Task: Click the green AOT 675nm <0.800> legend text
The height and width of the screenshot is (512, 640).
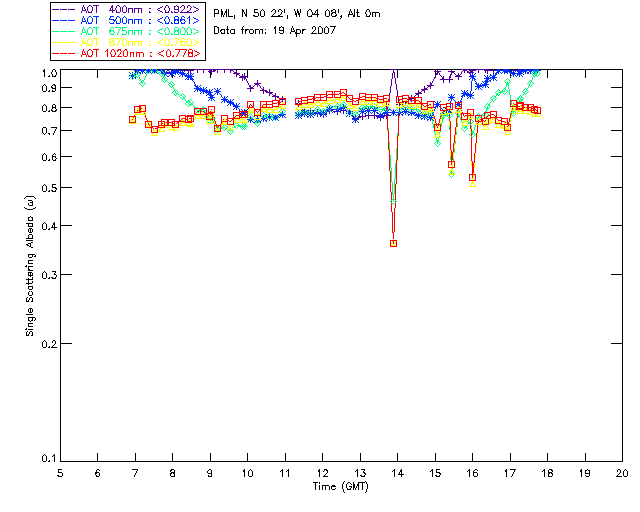Action: pos(140,31)
